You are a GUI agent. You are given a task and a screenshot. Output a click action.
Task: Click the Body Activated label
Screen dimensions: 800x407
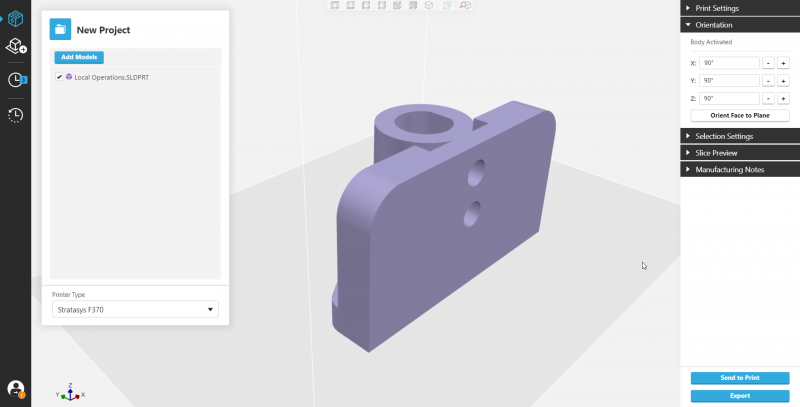coord(711,42)
